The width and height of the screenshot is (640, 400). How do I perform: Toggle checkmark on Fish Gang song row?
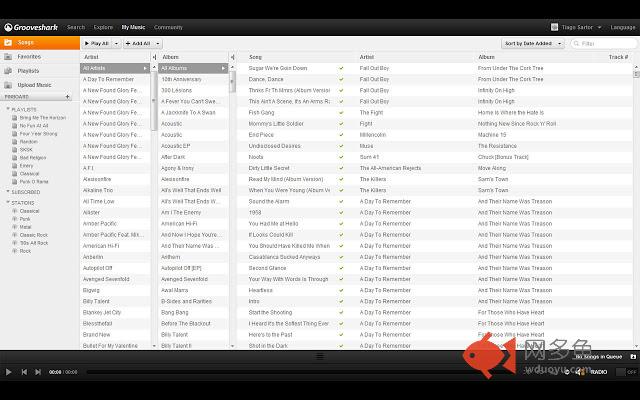[341, 113]
